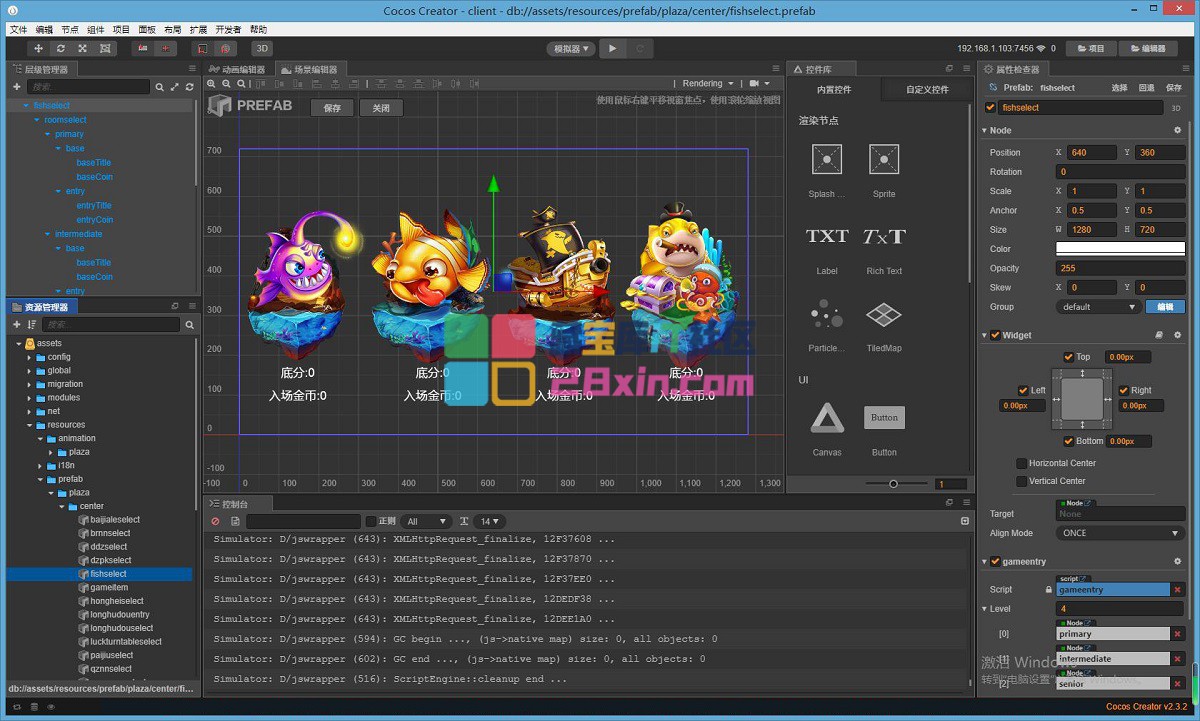Toggle the 3D view mode button

261,48
